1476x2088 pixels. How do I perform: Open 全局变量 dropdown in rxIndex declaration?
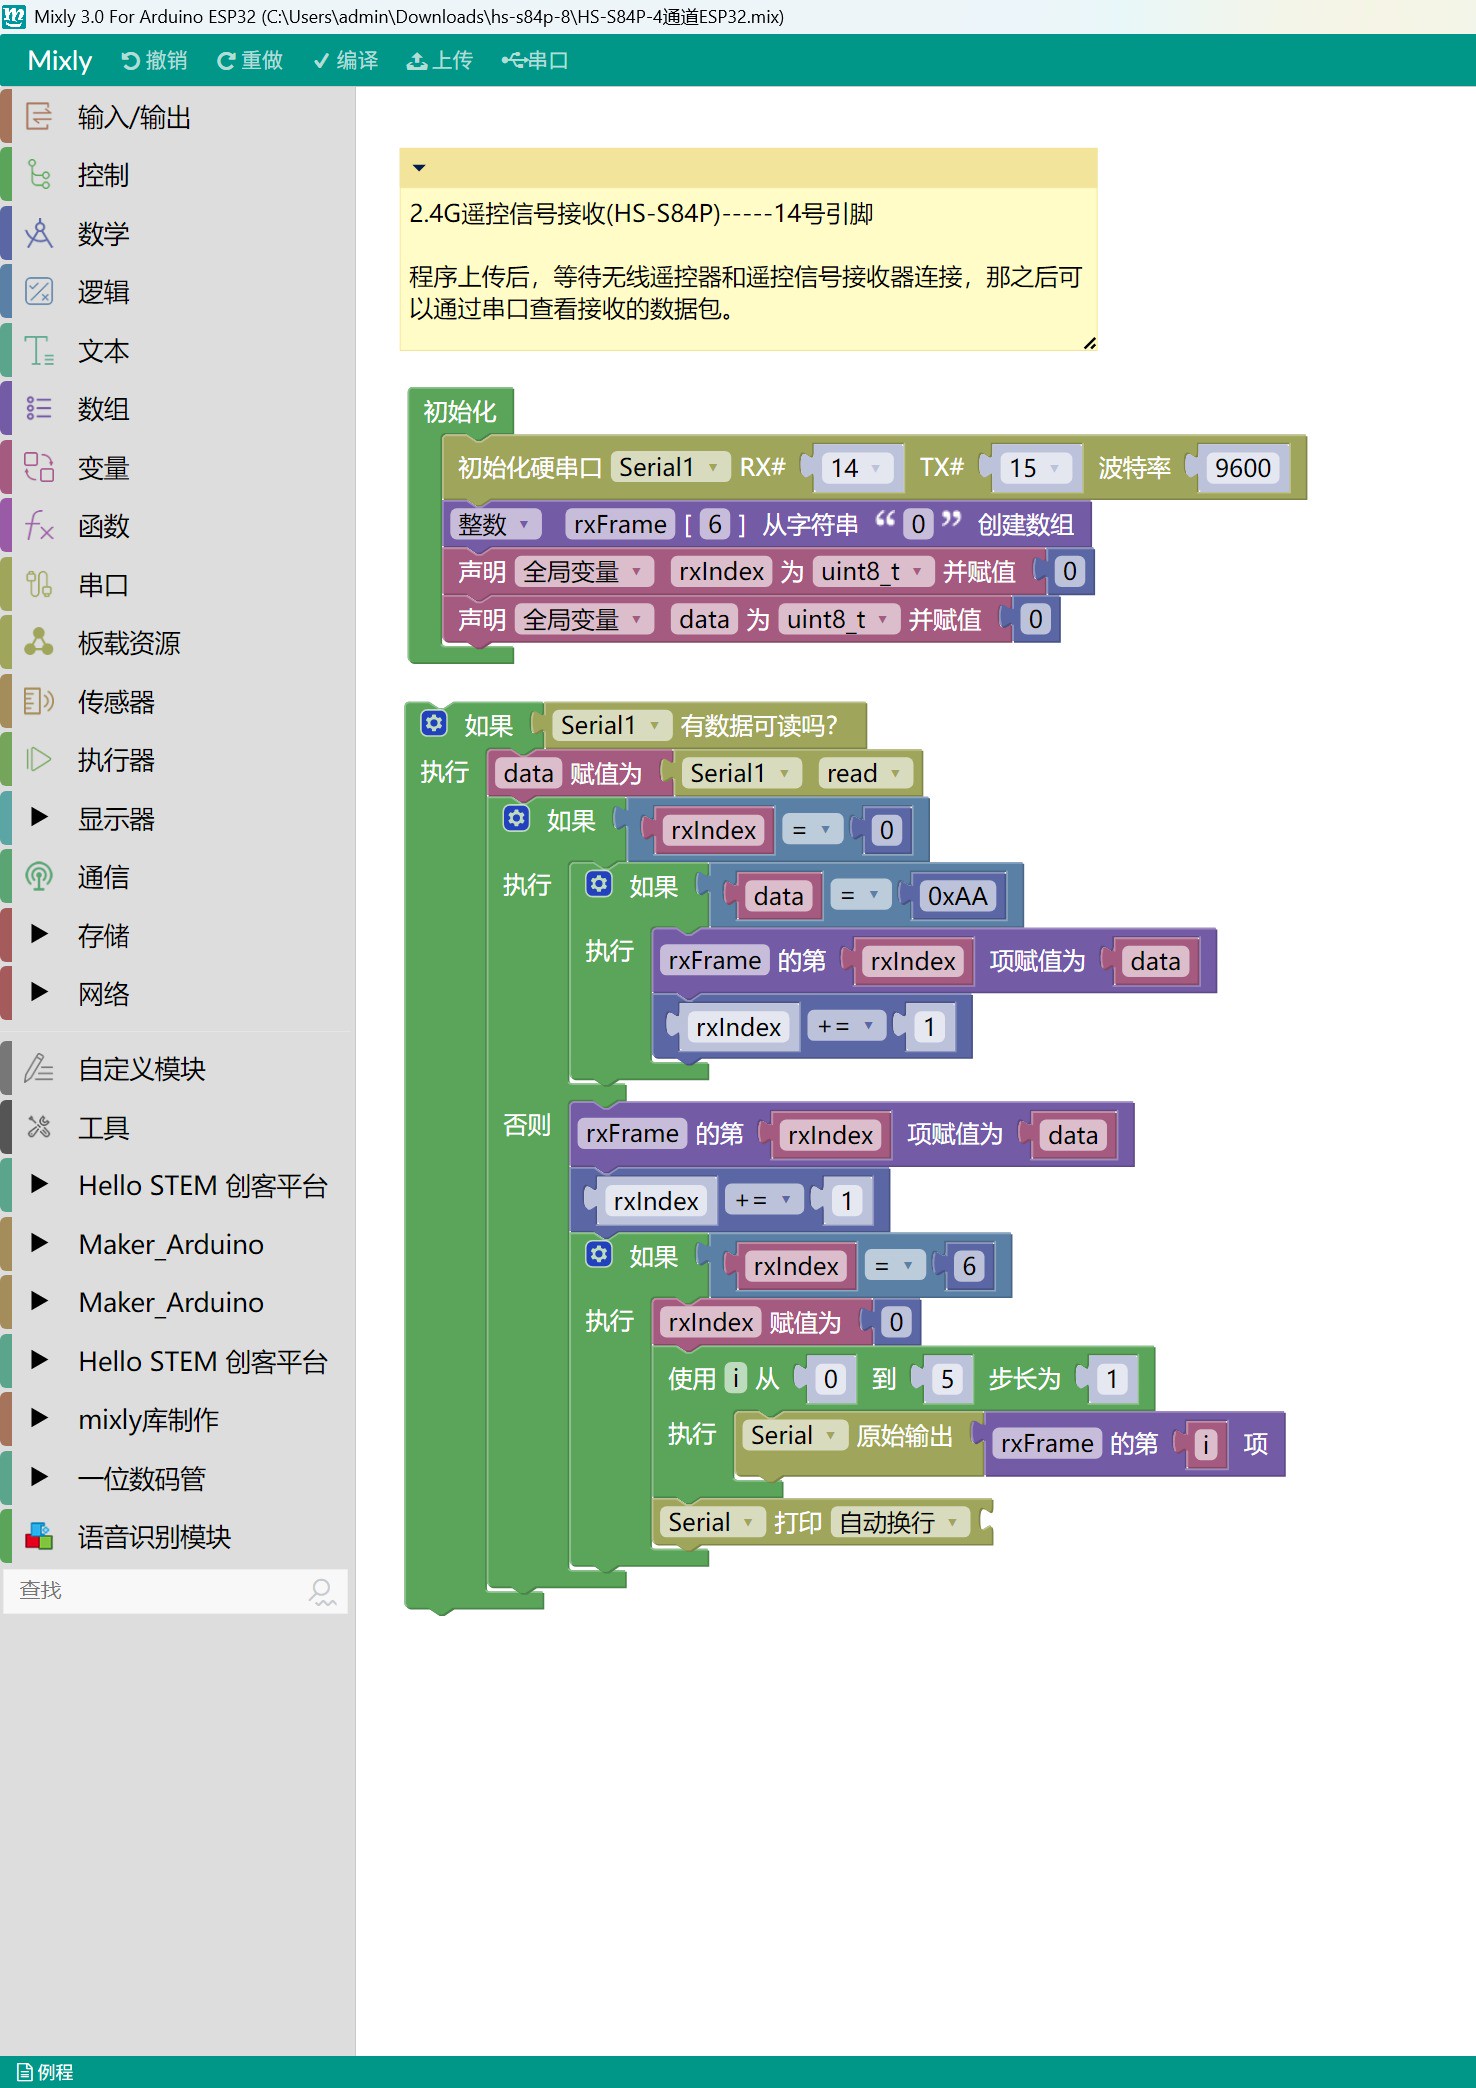585,571
